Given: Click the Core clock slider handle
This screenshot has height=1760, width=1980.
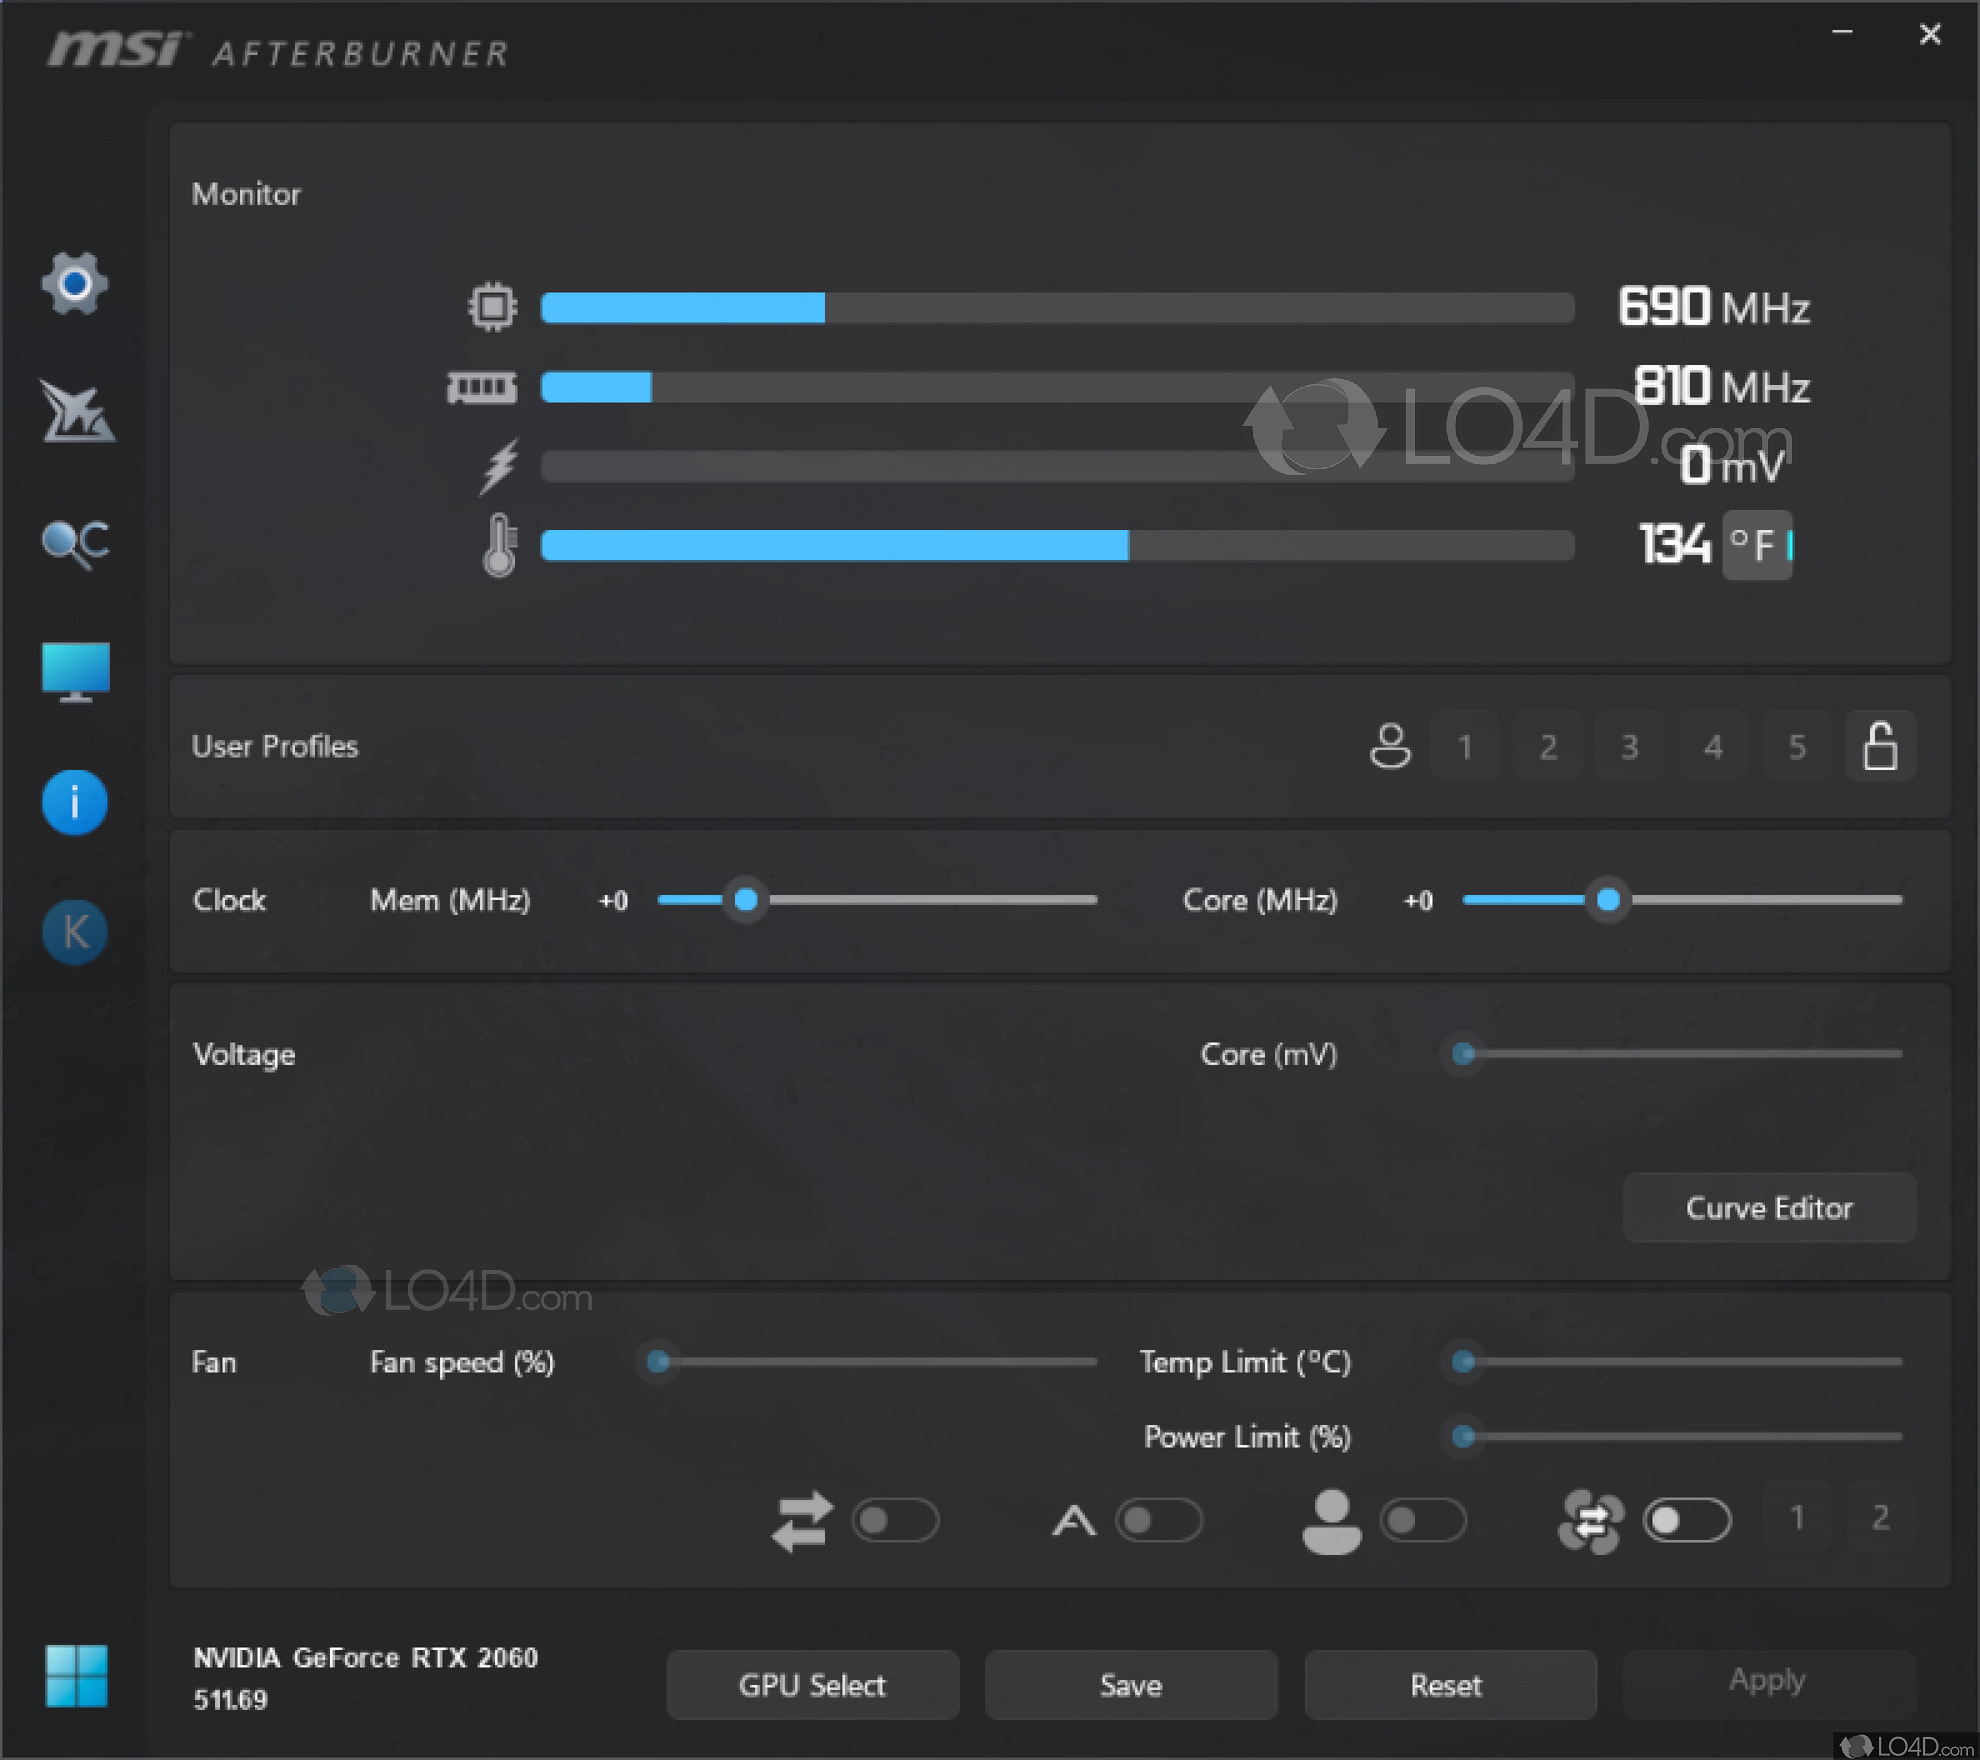Looking at the screenshot, I should 1608,900.
